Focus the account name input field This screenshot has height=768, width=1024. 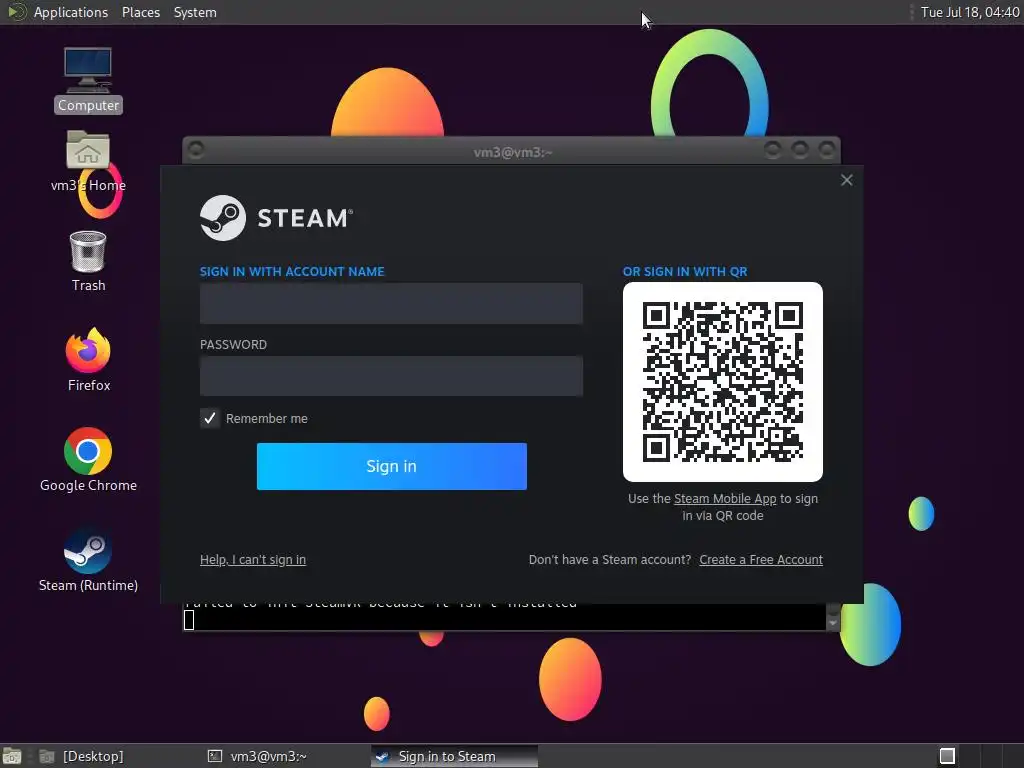point(391,304)
